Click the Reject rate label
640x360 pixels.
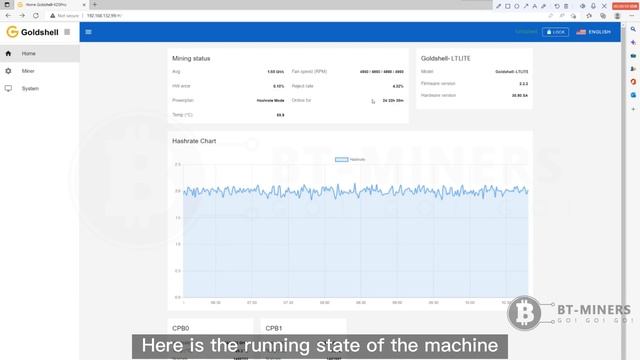(302, 86)
